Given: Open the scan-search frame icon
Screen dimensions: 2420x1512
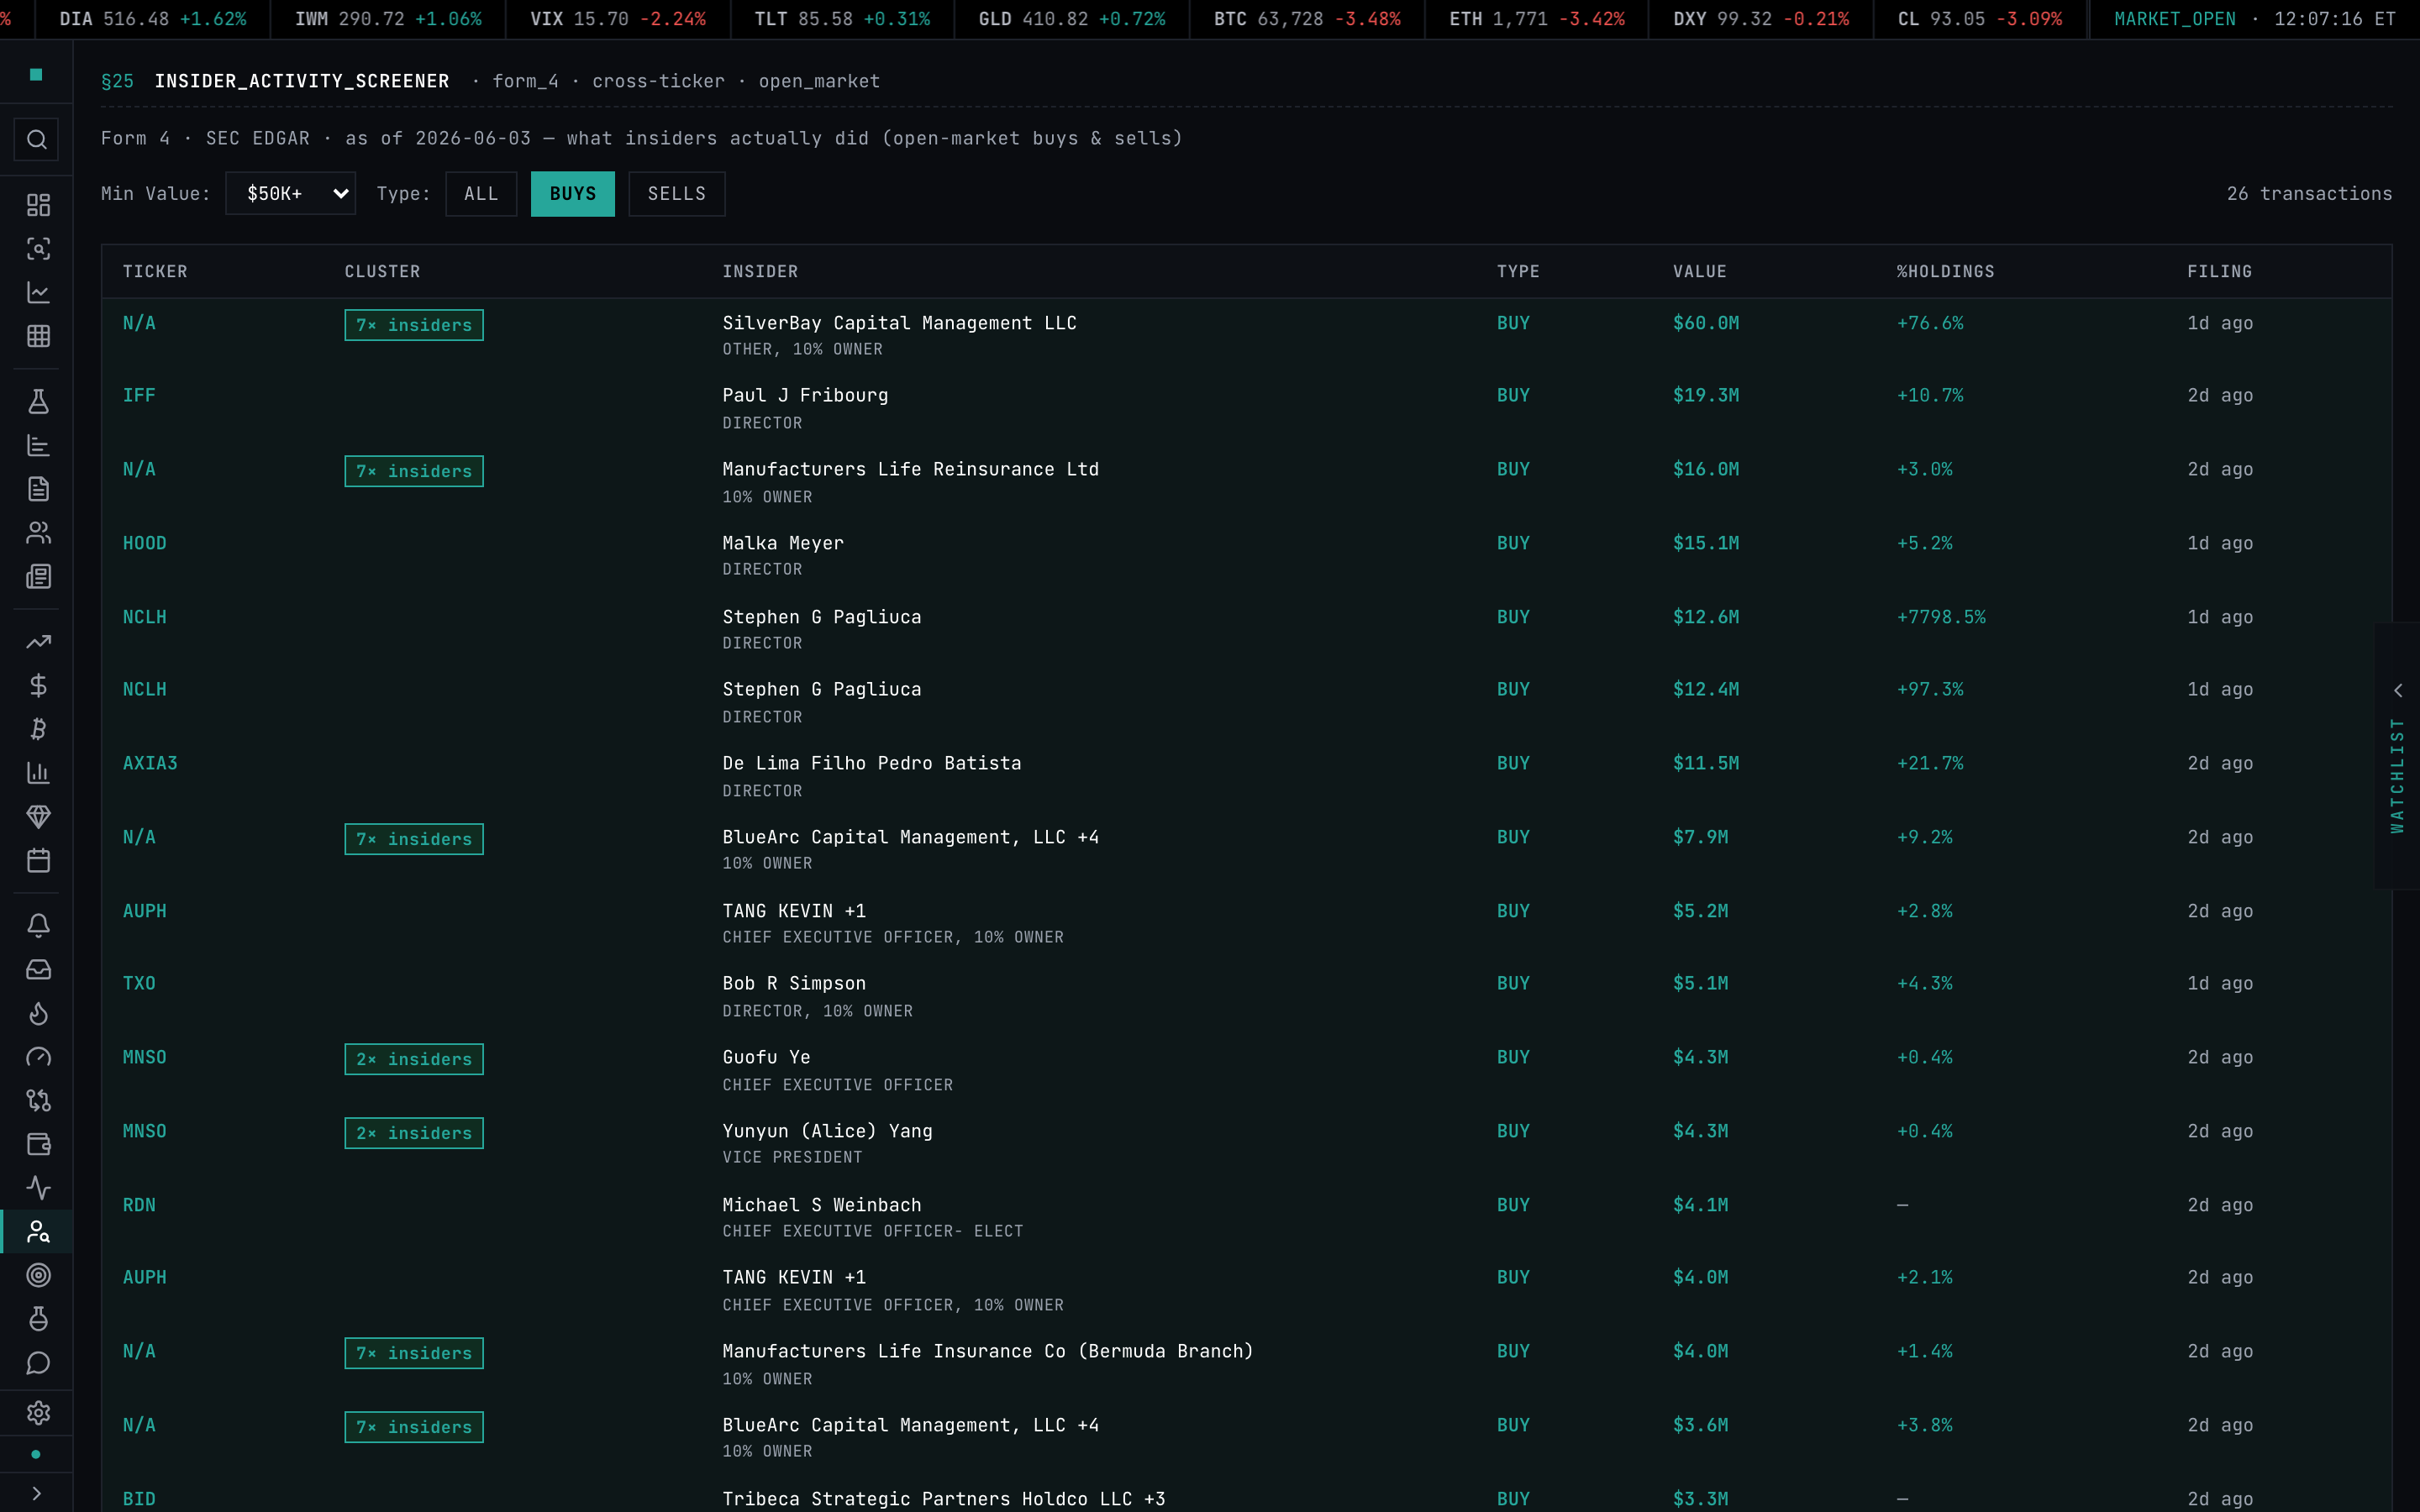Looking at the screenshot, I should (x=38, y=249).
